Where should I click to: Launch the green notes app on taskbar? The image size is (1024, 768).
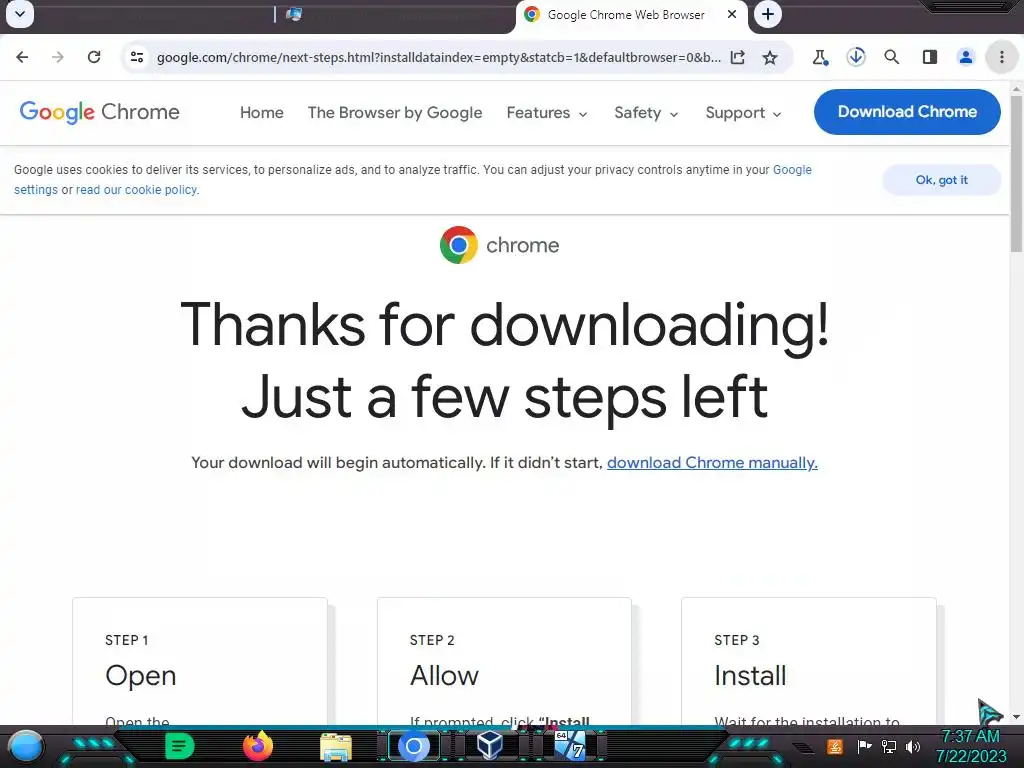click(x=179, y=746)
